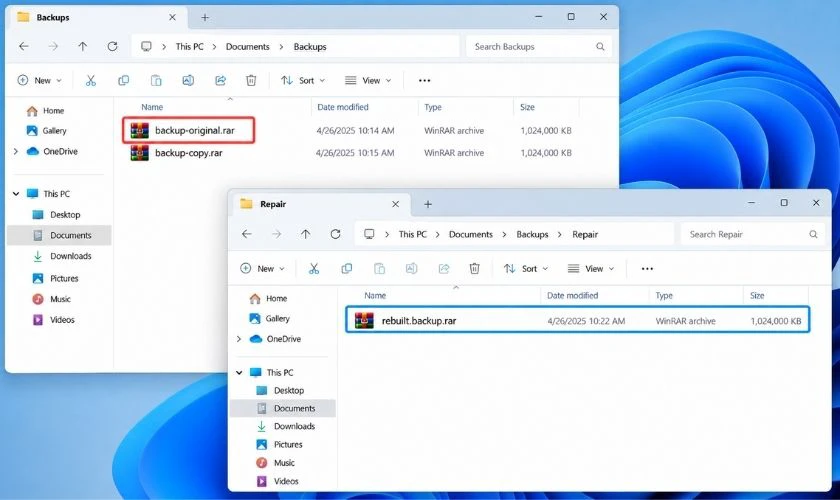
Task: Open Downloads in Repair window sidebar
Action: click(286, 426)
